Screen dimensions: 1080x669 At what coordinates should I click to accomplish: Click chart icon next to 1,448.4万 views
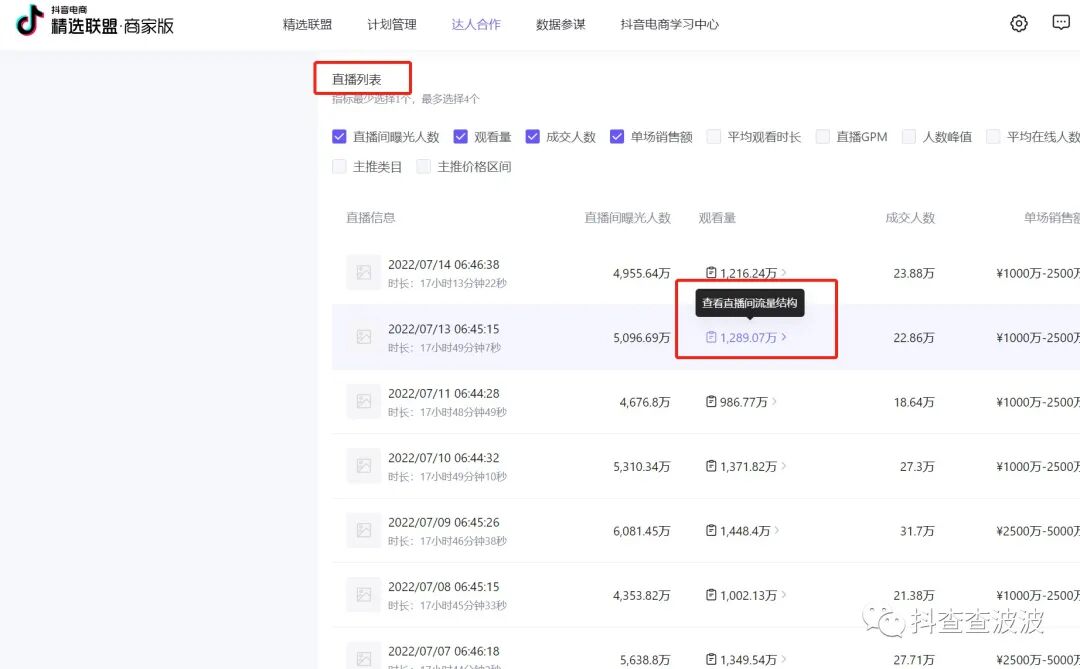pyautogui.click(x=710, y=530)
